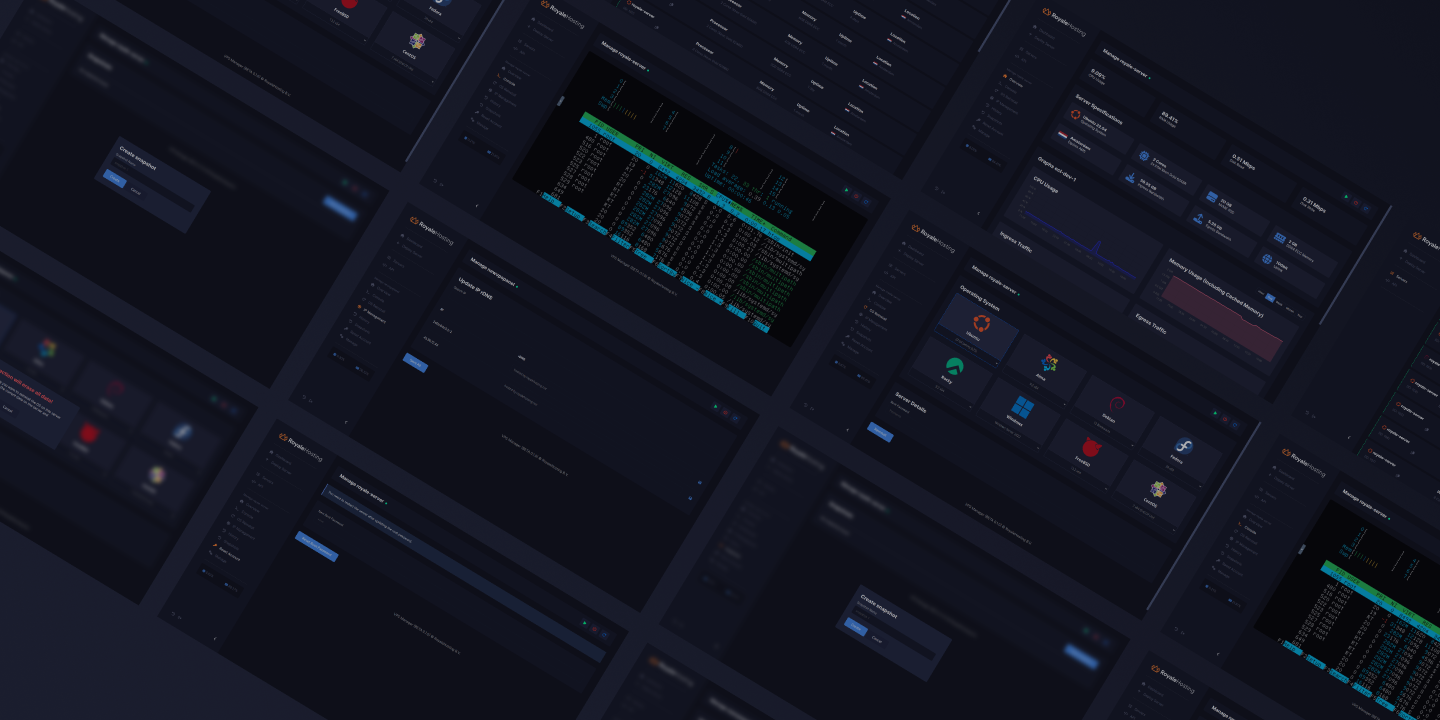Click the CentOS operating system icon
Viewport: 1440px width, 720px height.
click(x=1157, y=489)
